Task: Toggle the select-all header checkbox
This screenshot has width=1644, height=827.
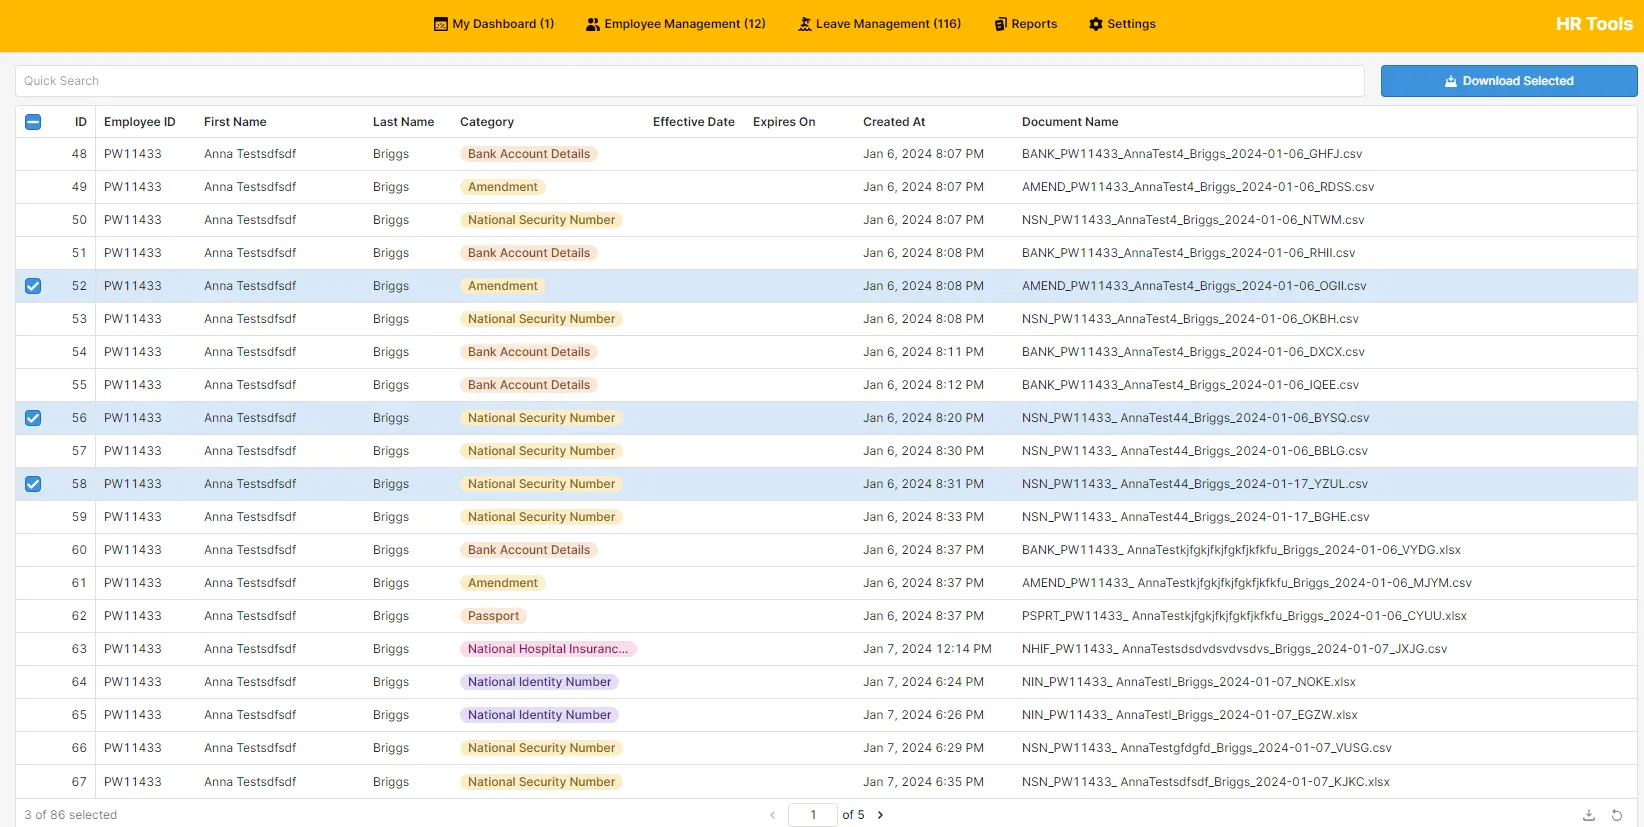Action: click(33, 122)
